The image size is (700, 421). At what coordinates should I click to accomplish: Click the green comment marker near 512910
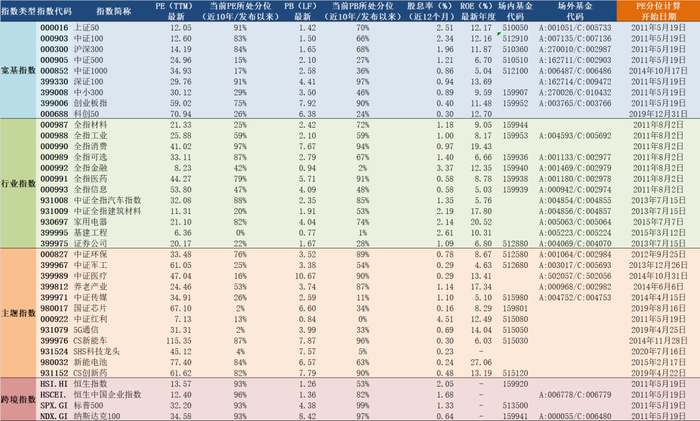499,34
